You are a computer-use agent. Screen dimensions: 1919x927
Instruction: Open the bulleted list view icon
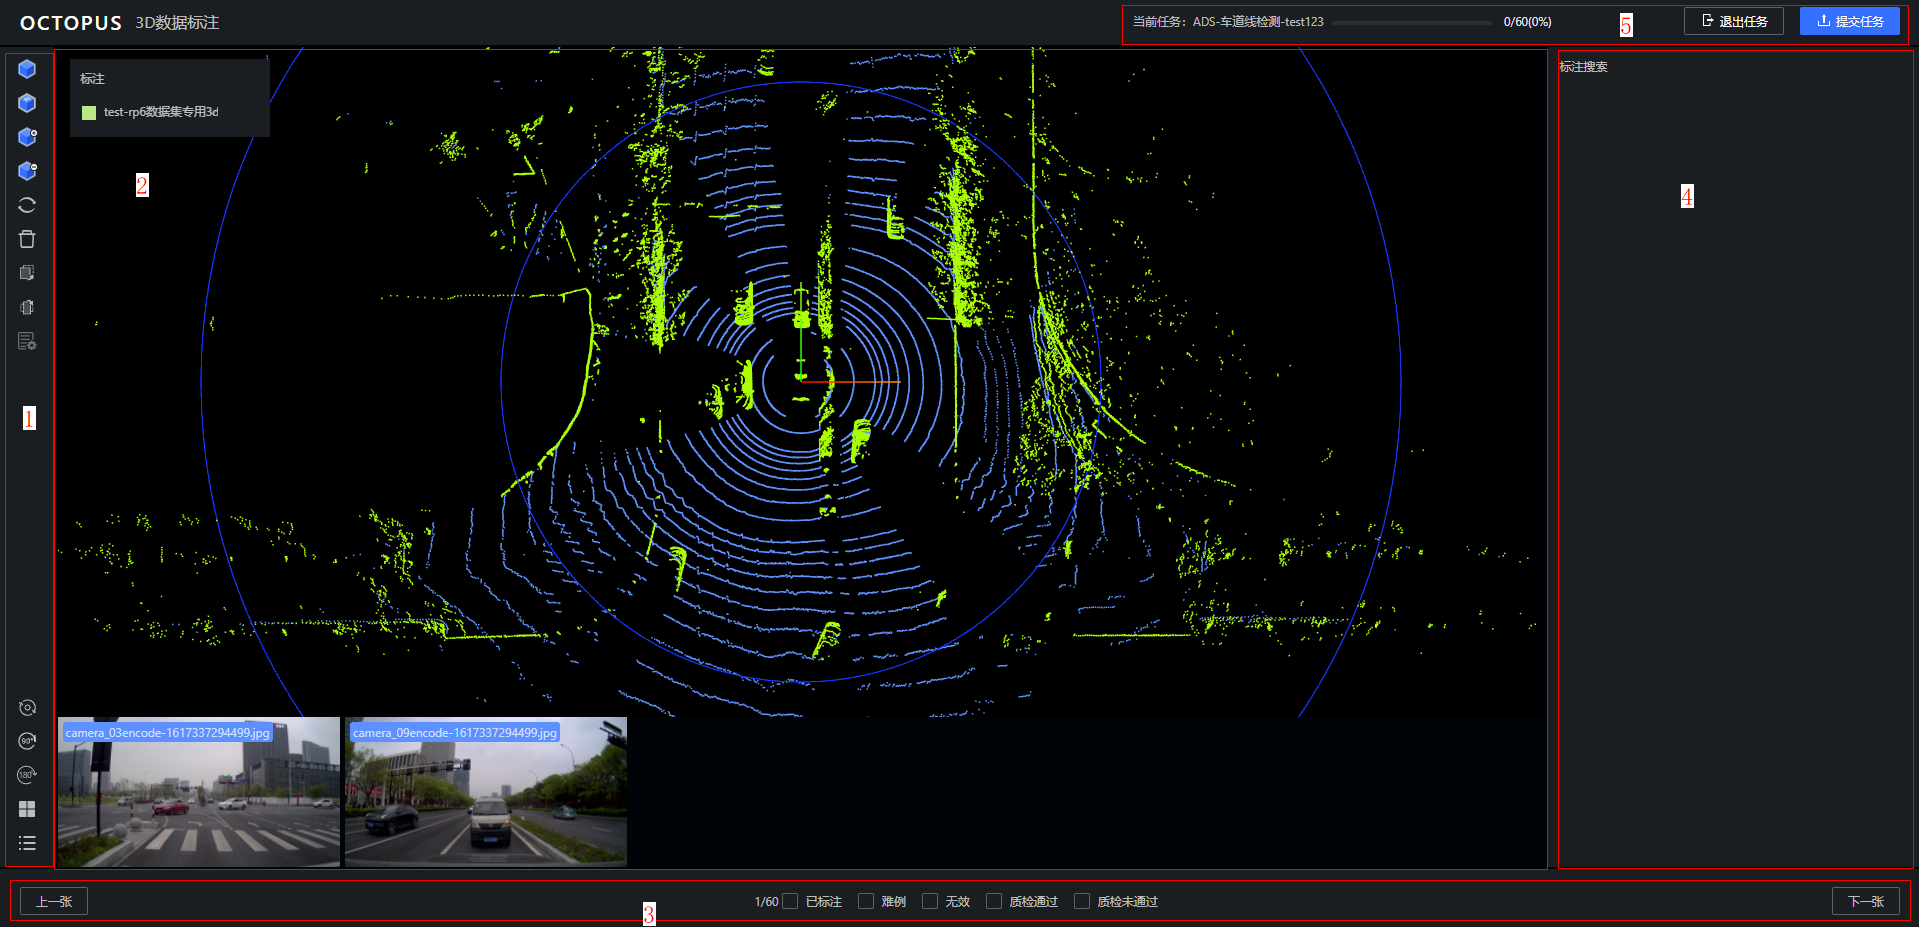pyautogui.click(x=27, y=843)
